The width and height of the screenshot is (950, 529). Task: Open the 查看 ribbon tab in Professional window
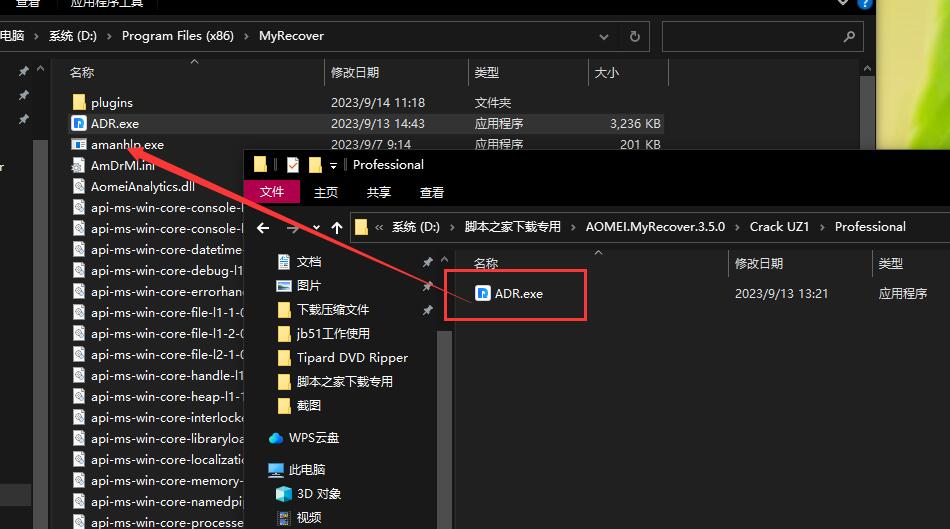432,193
